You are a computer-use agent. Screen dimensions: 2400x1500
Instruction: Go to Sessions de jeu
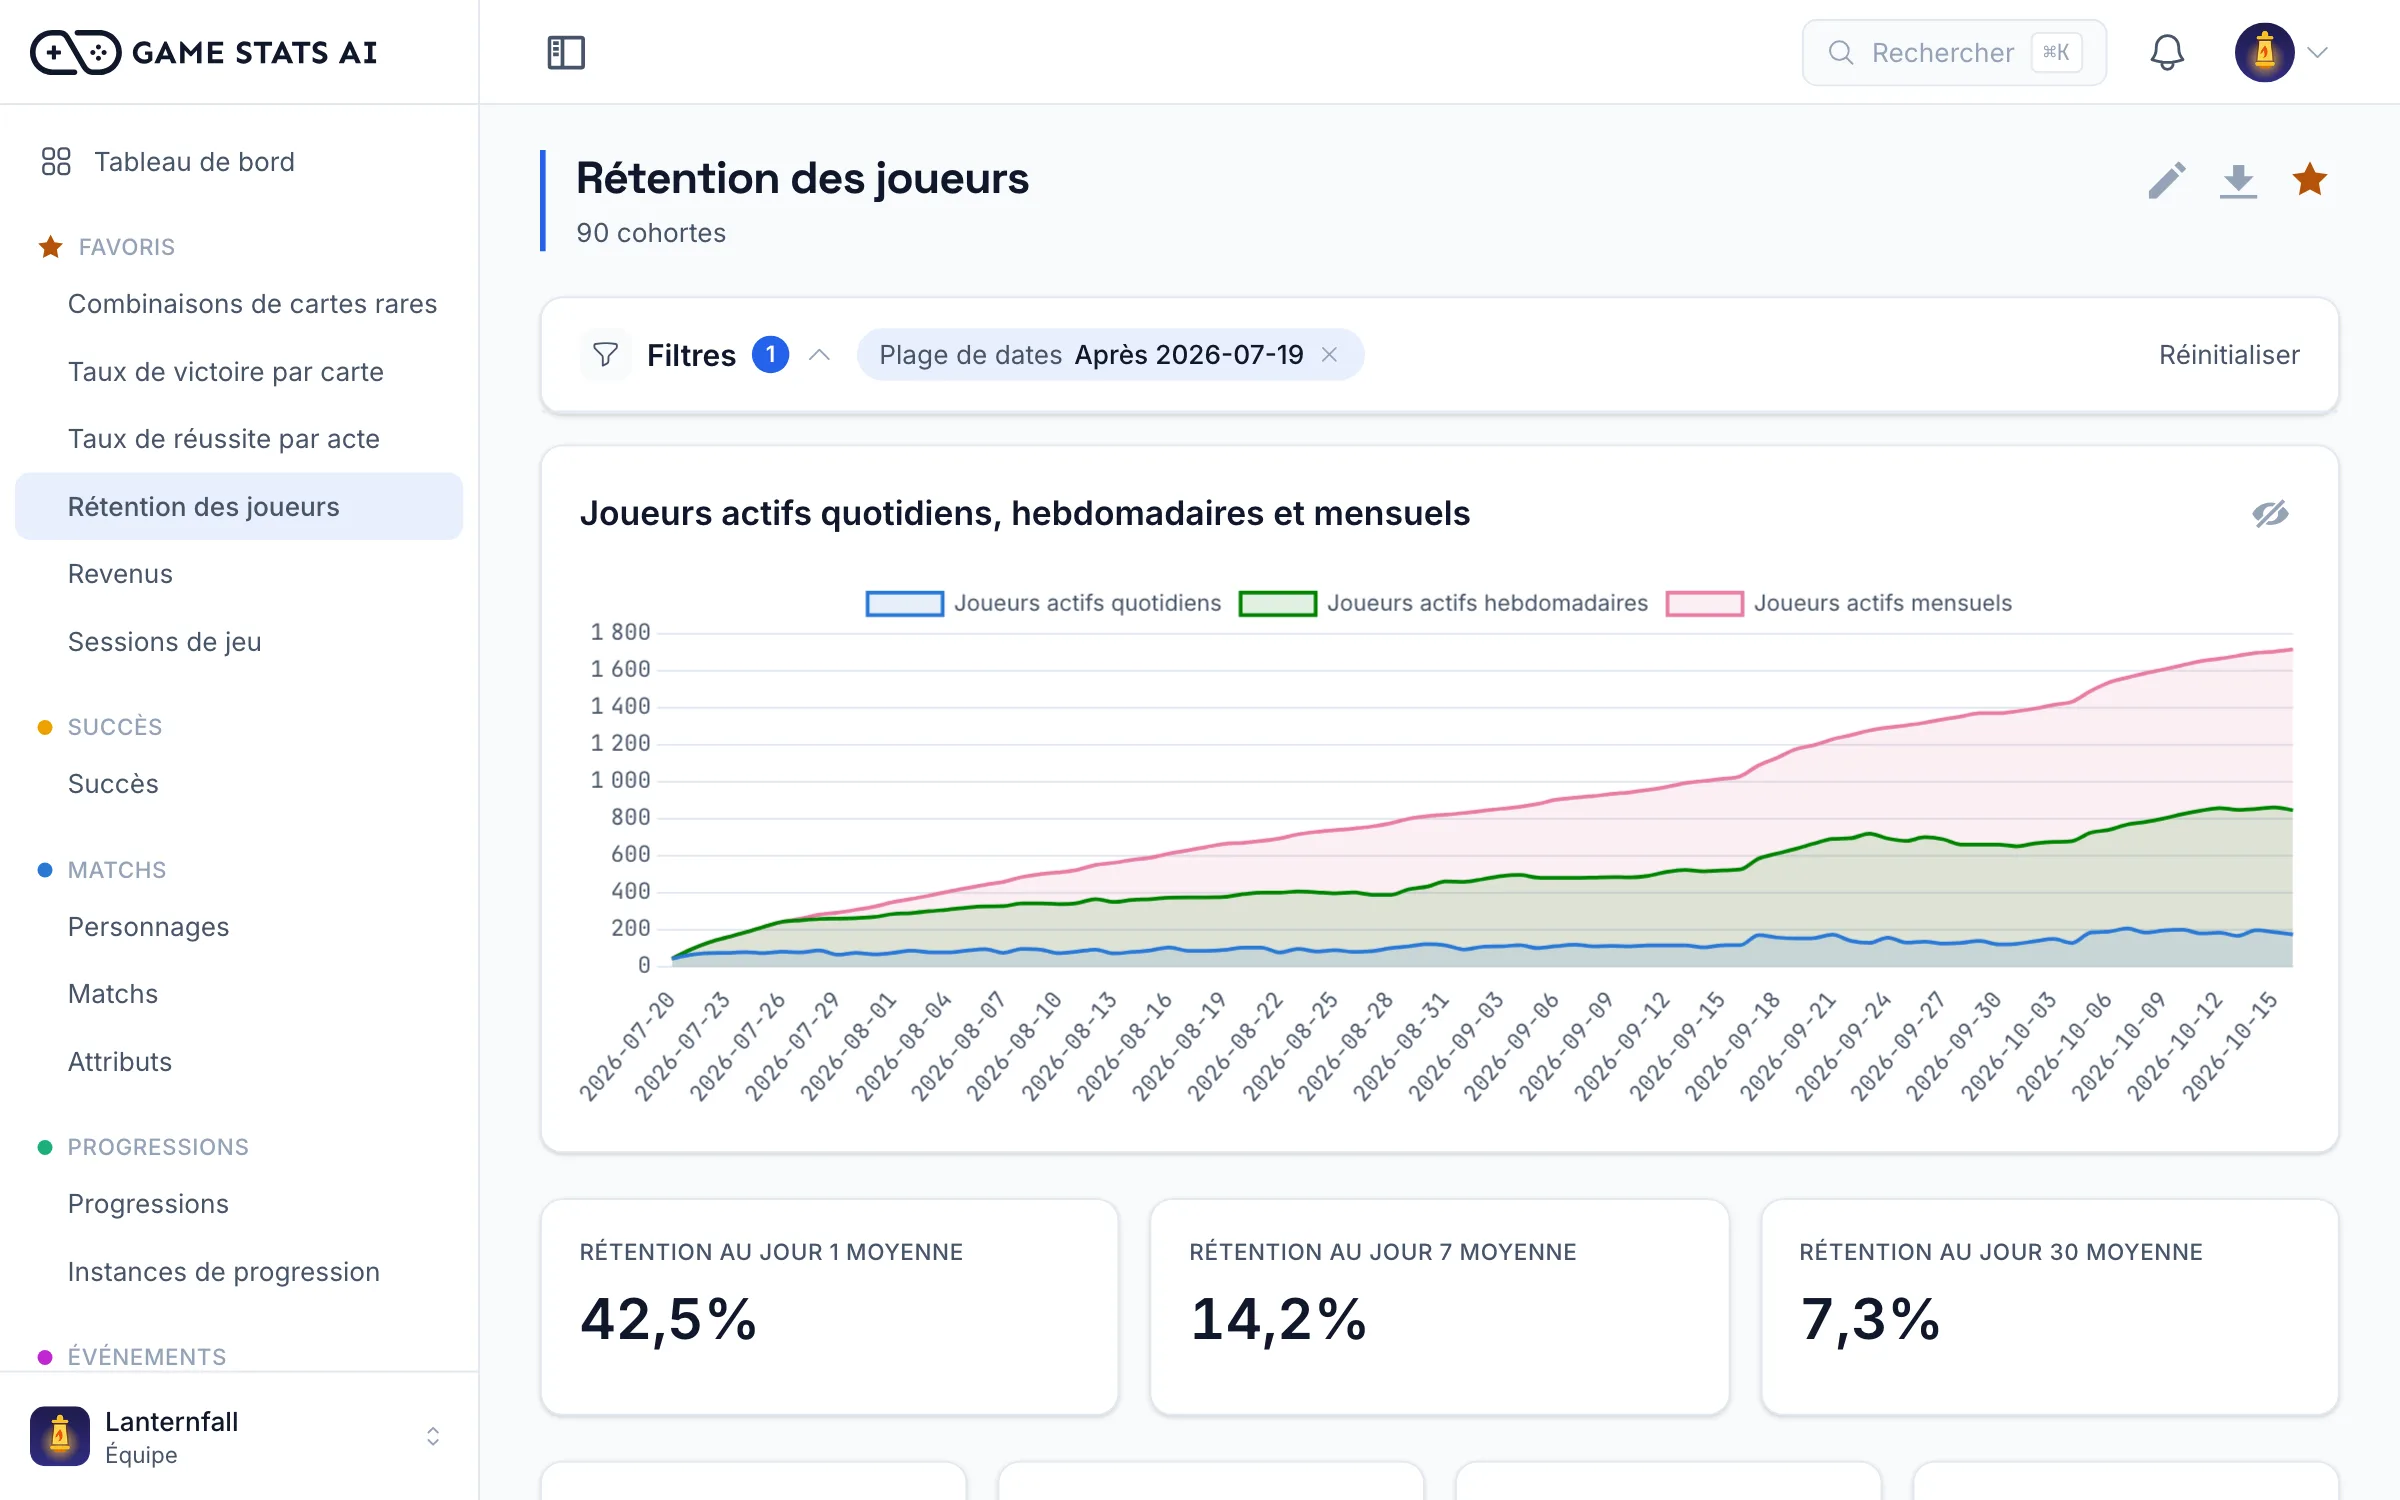[x=239, y=641]
